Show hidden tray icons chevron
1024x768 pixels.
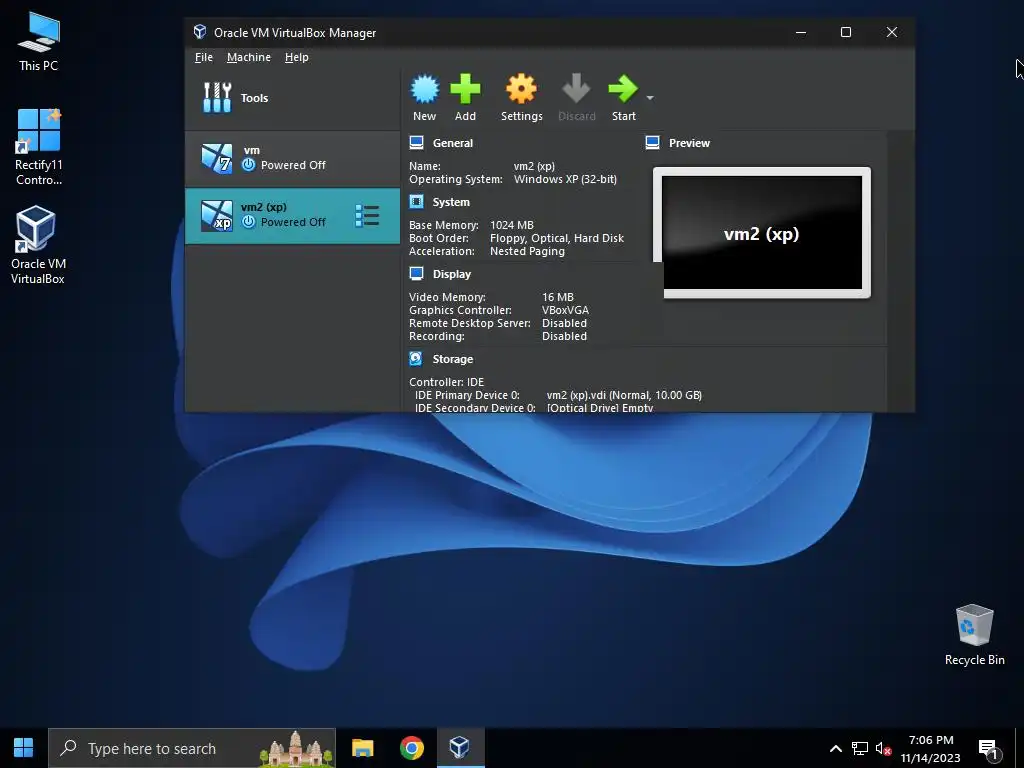(835, 748)
